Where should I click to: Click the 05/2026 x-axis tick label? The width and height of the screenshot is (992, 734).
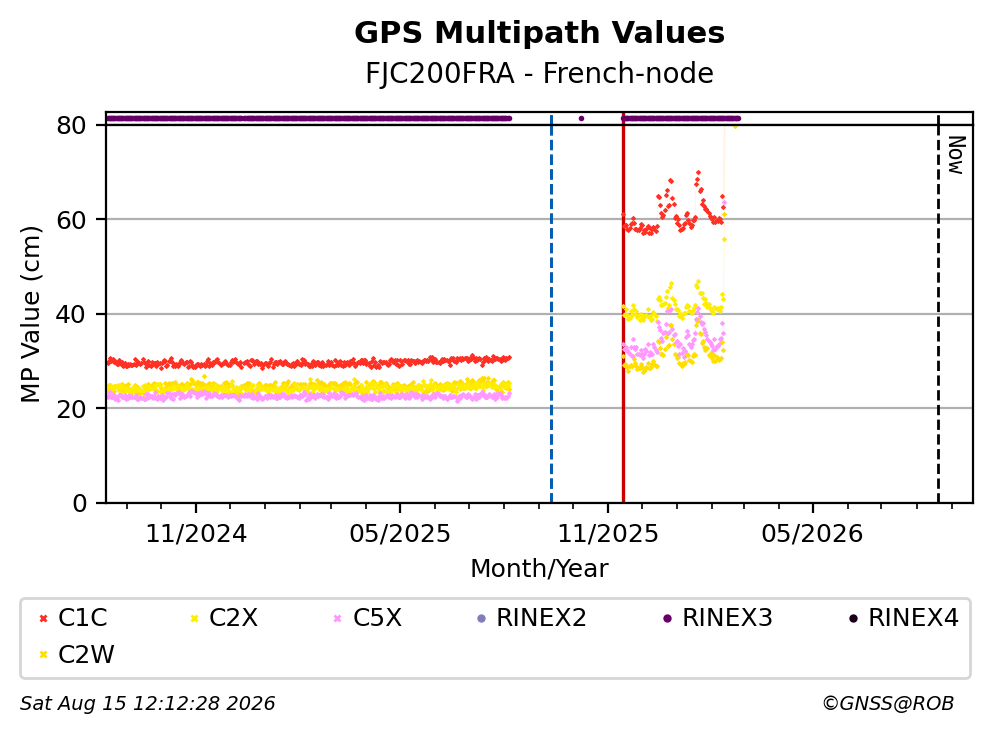tap(812, 534)
